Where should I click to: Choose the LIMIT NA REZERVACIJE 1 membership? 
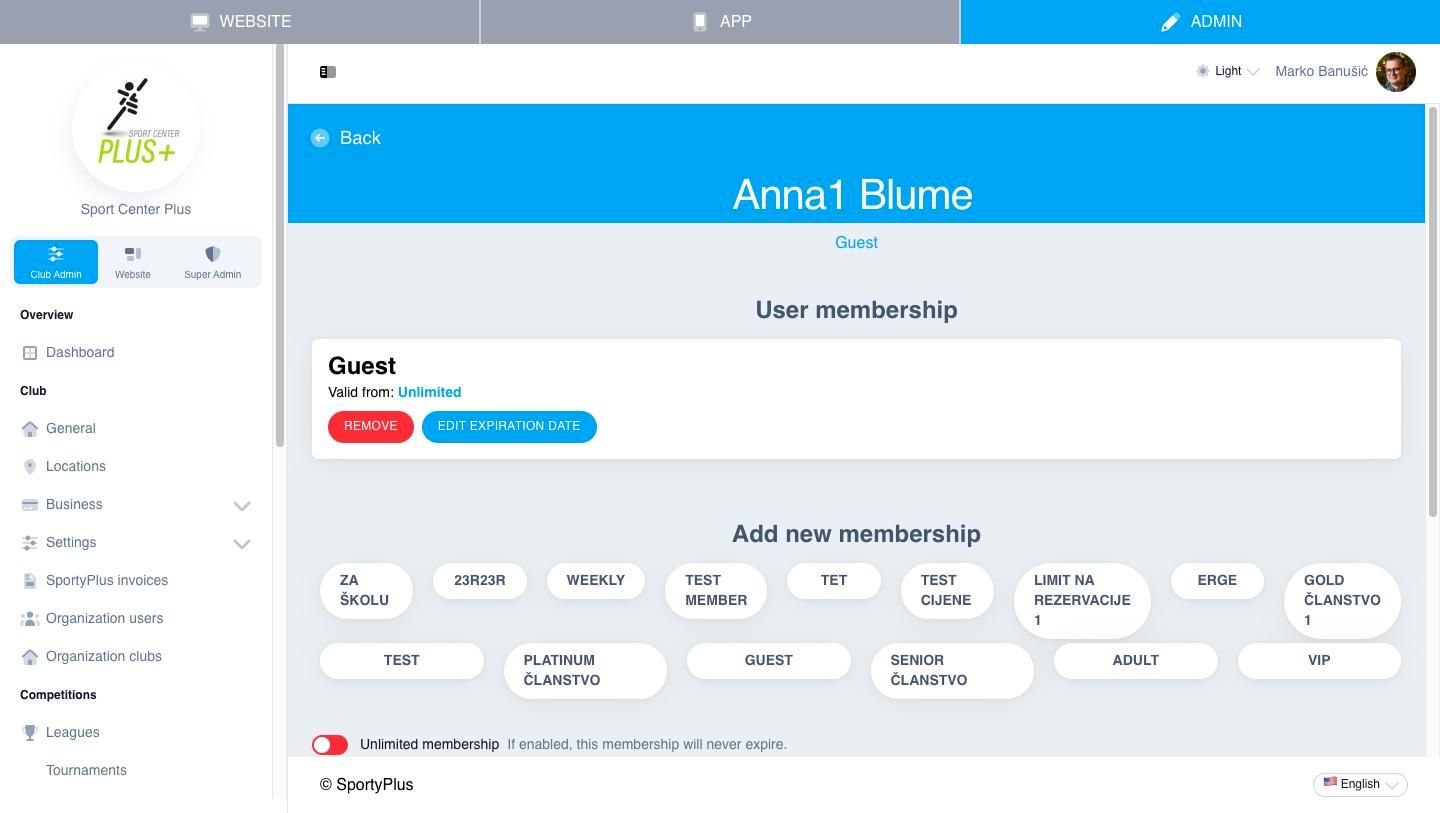[1082, 601]
